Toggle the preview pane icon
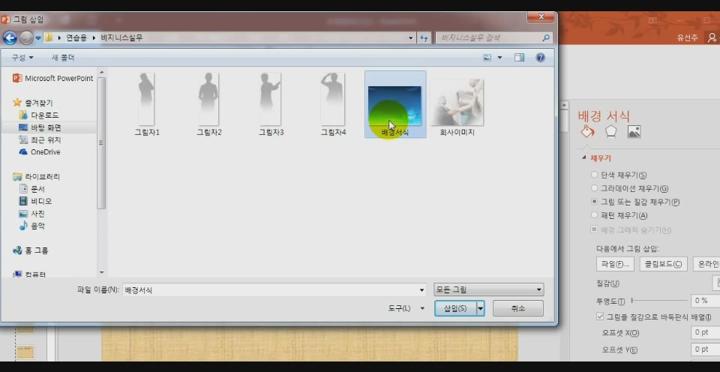Screen dimensions: 720x372 point(519,57)
